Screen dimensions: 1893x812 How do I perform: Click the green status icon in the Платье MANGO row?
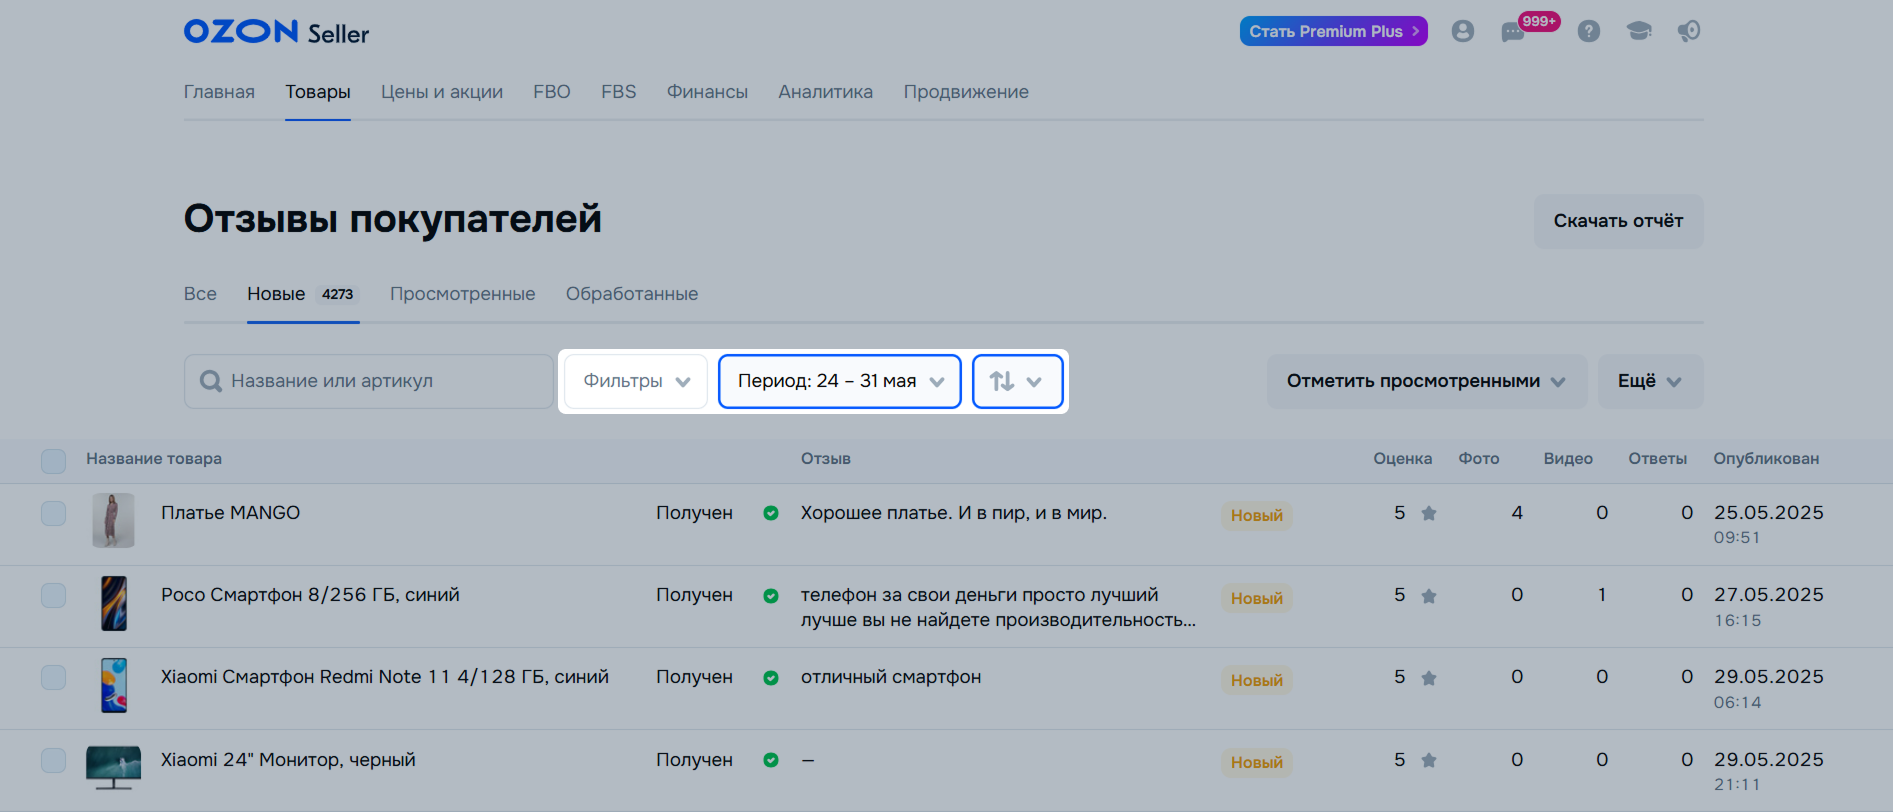click(x=771, y=513)
